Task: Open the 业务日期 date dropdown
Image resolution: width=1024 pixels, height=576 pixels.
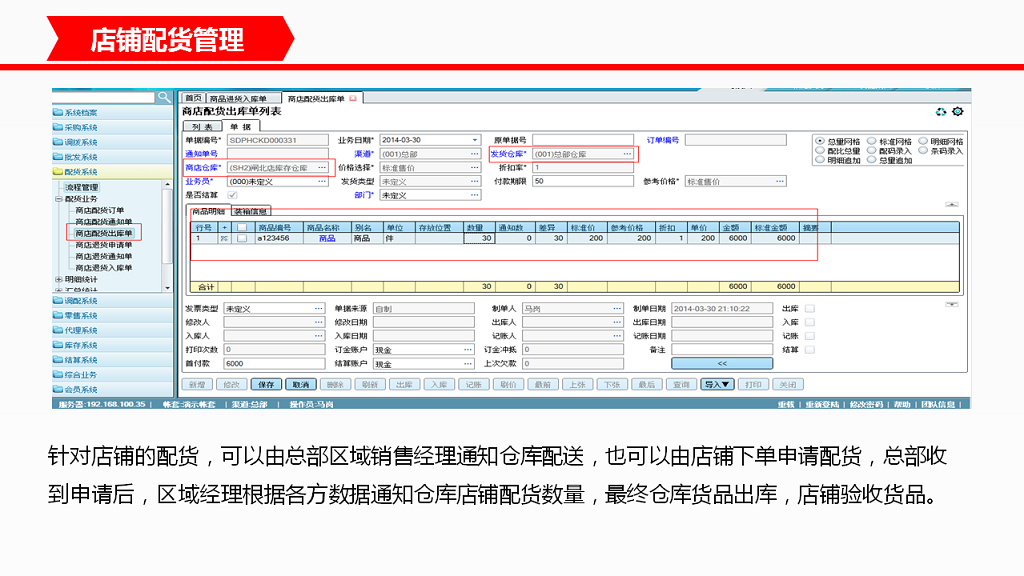Action: [473, 140]
